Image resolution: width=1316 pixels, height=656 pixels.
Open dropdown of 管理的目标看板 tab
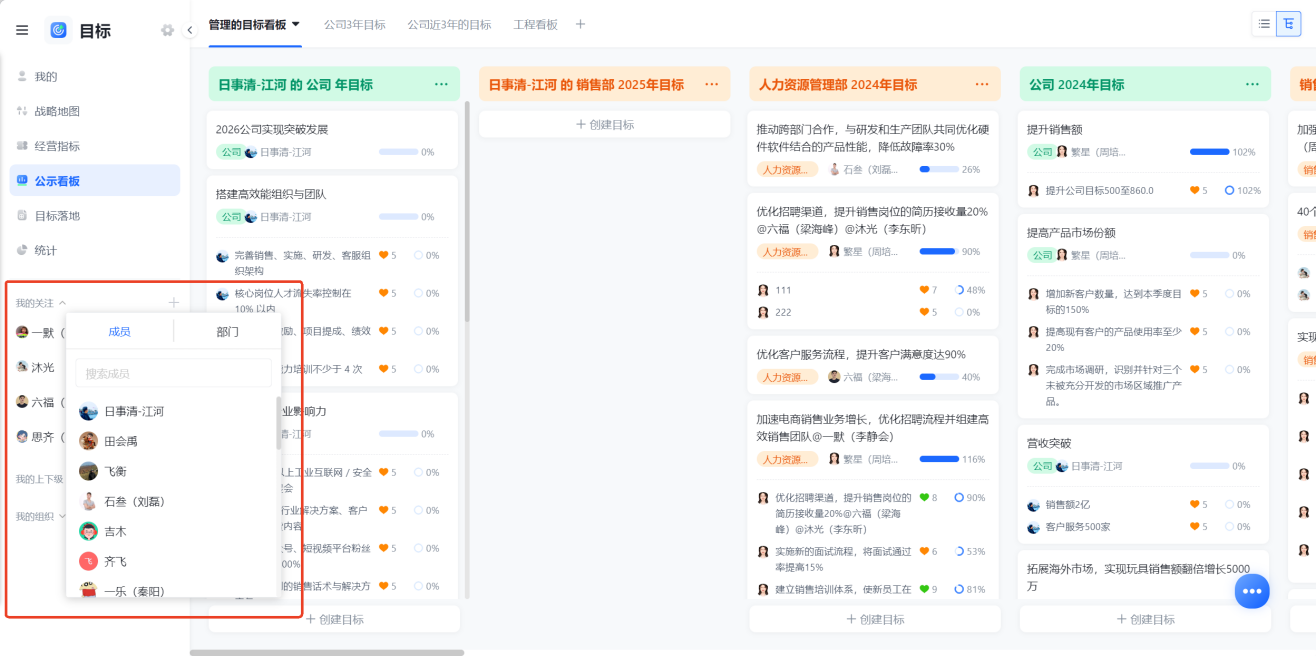pyautogui.click(x=295, y=24)
